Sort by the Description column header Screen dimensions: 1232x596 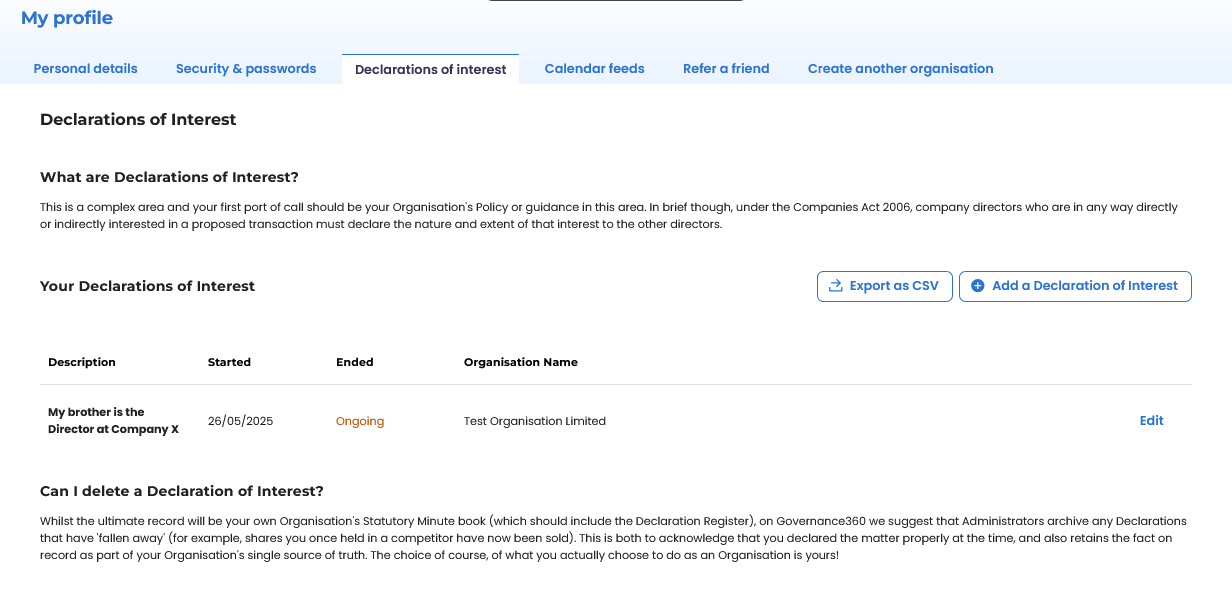pyautogui.click(x=81, y=362)
